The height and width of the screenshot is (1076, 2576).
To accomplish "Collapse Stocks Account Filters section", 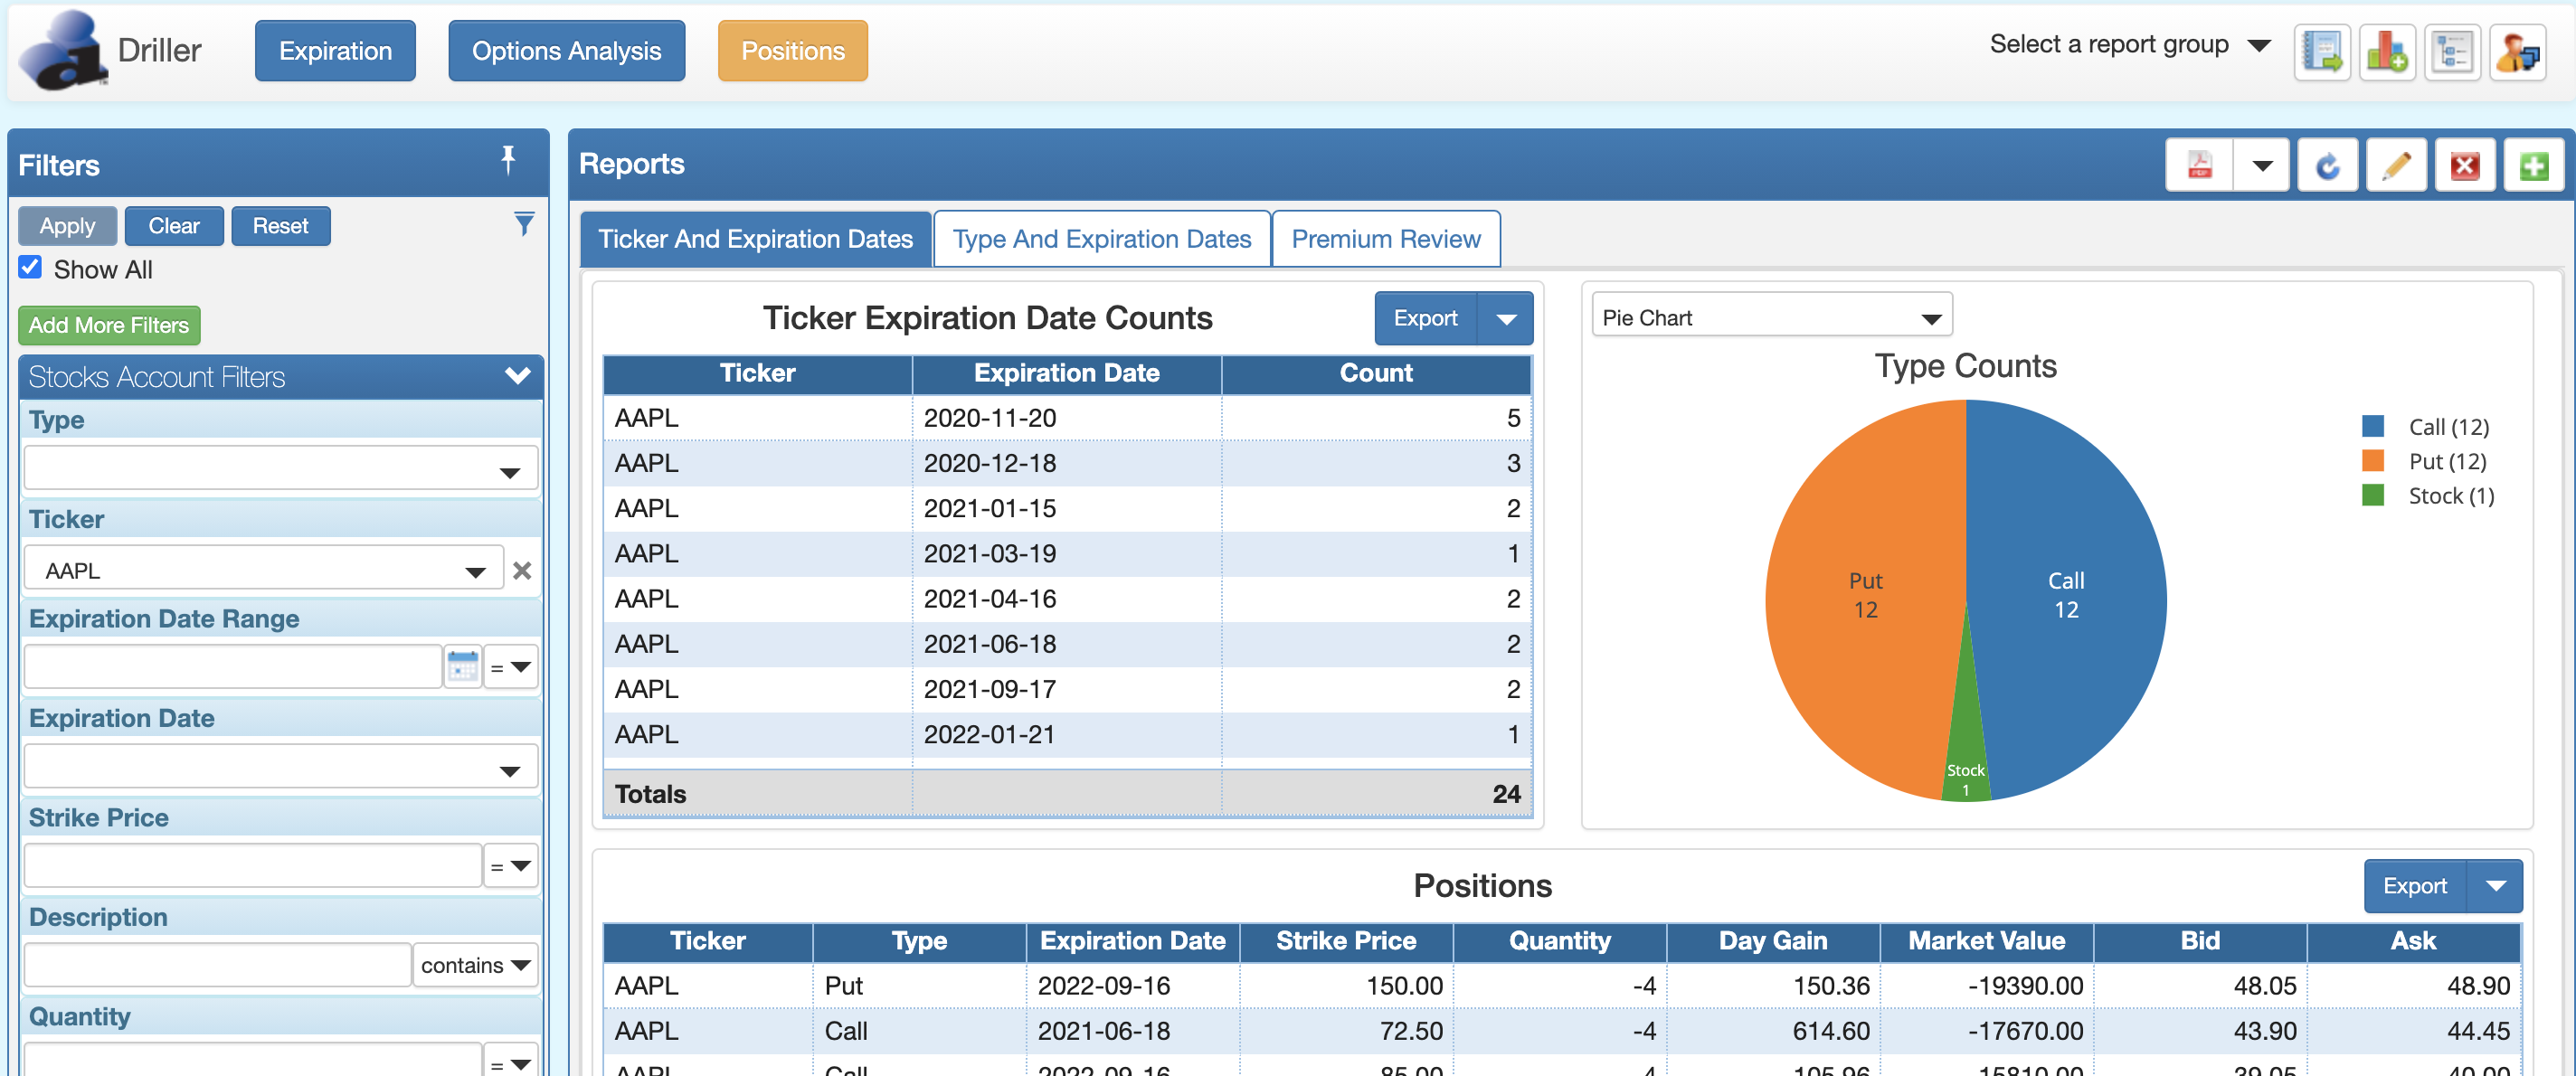I will click(x=517, y=376).
